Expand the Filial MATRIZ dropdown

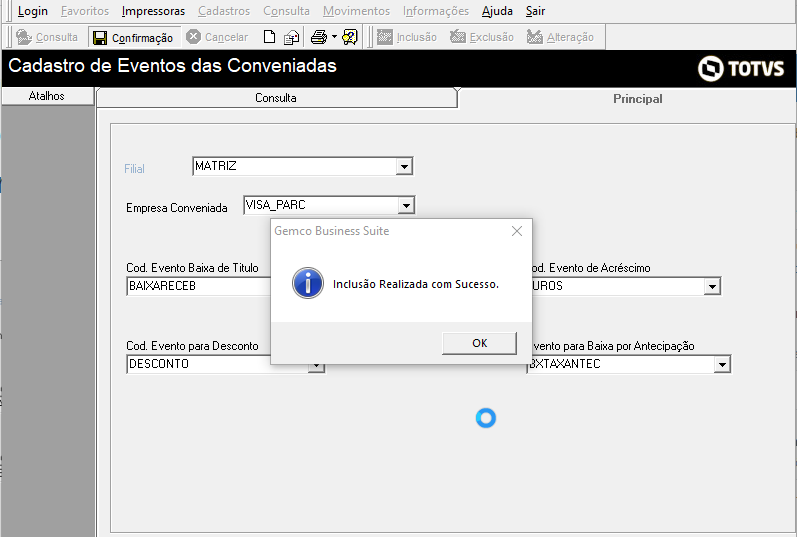pos(404,166)
